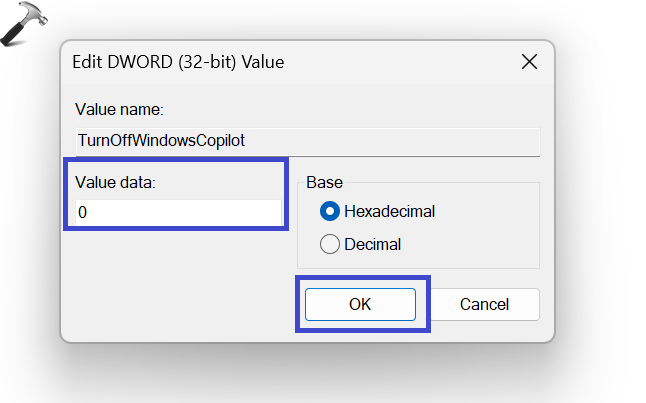
Task: Click the "Decimal" label text
Action: click(372, 244)
